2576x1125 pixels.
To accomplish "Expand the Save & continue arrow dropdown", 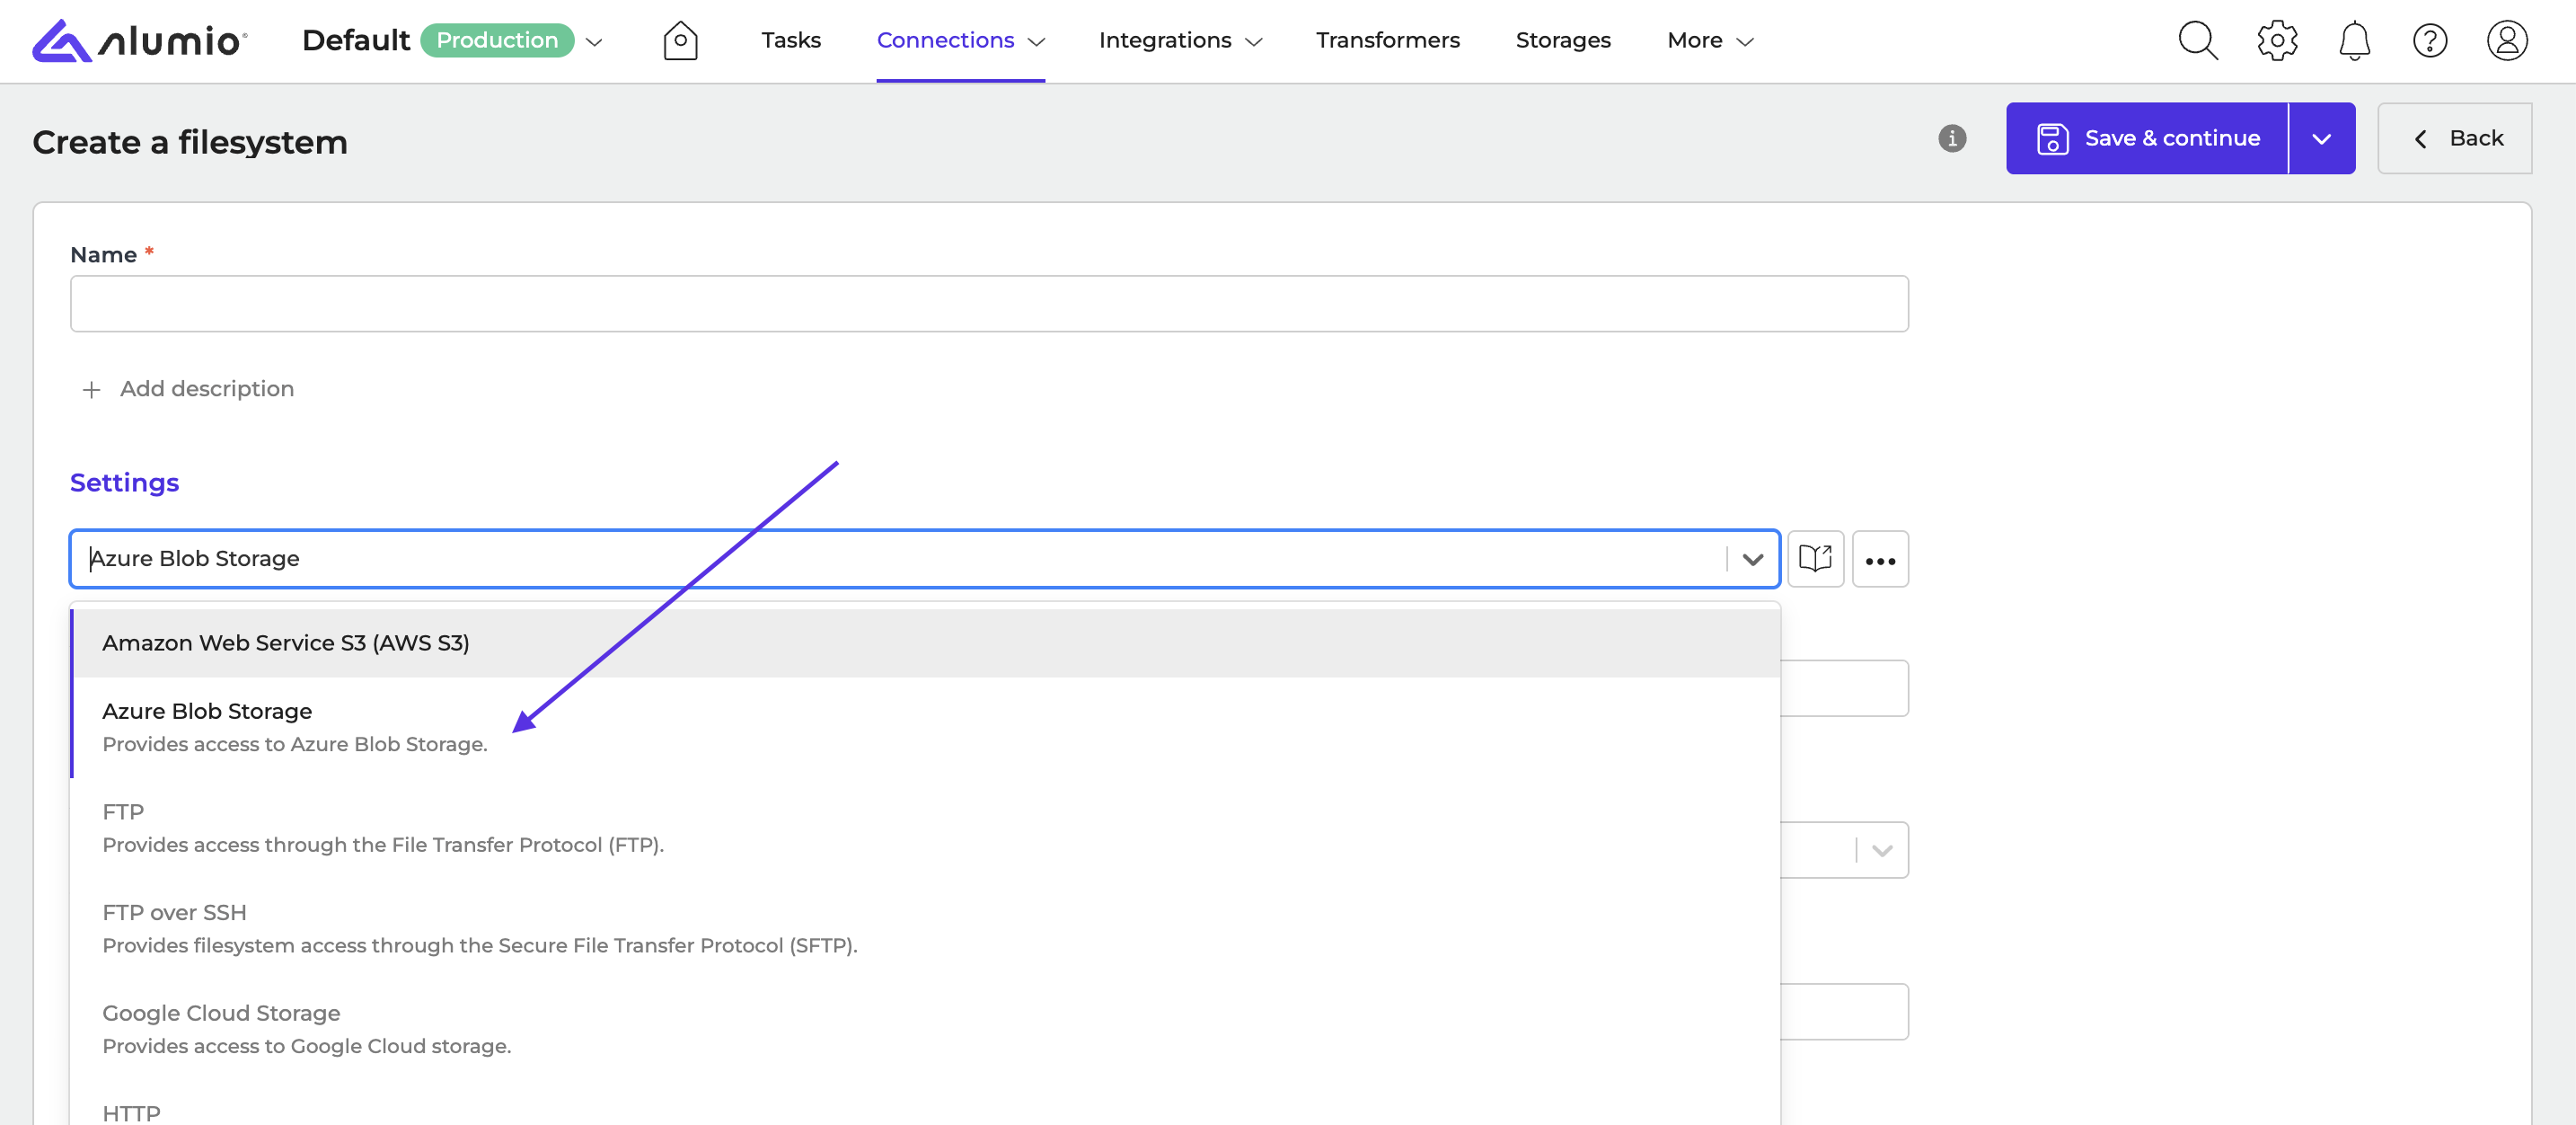I will tap(2322, 139).
